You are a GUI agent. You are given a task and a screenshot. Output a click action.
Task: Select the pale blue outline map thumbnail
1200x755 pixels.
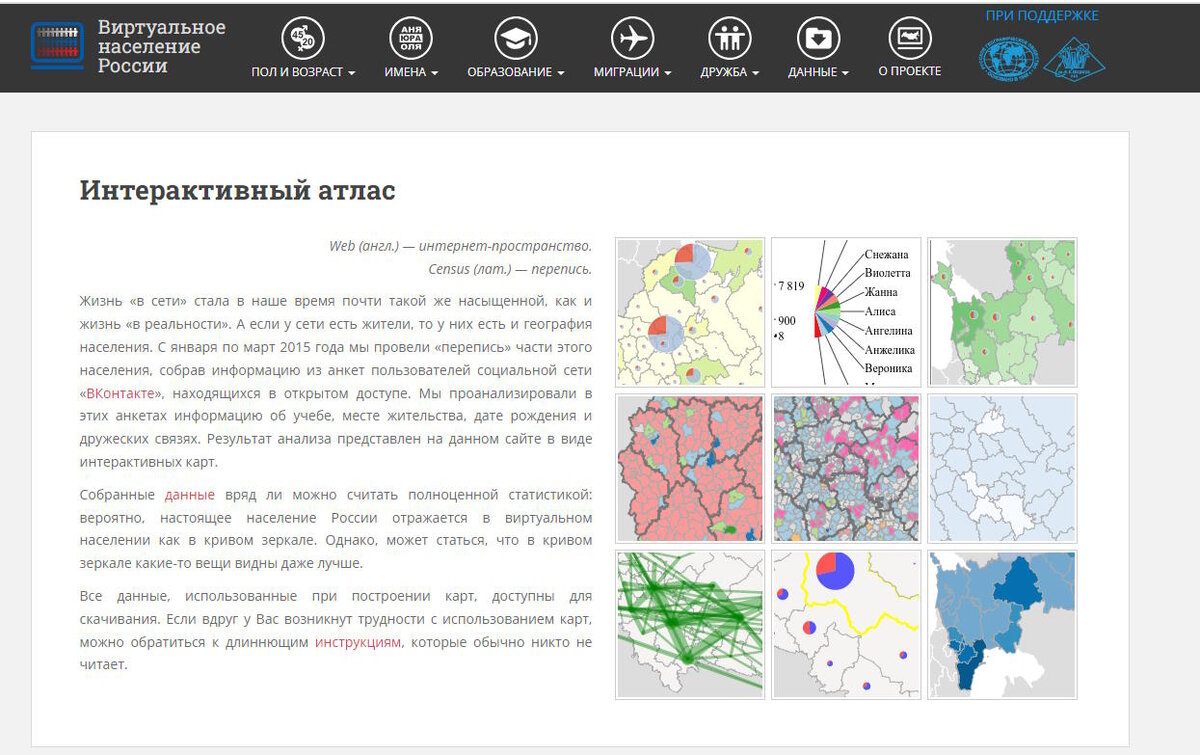click(1002, 468)
